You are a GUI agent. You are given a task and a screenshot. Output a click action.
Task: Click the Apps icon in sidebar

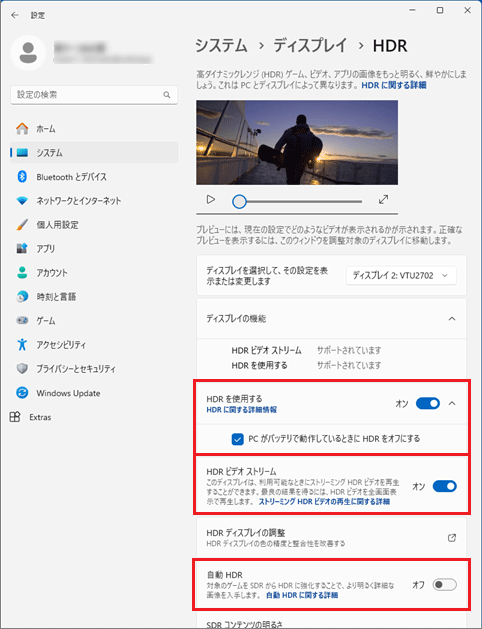click(22, 248)
